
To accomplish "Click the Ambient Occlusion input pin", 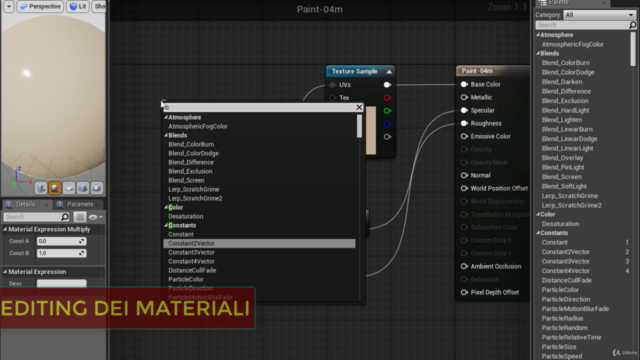I will 464,267.
